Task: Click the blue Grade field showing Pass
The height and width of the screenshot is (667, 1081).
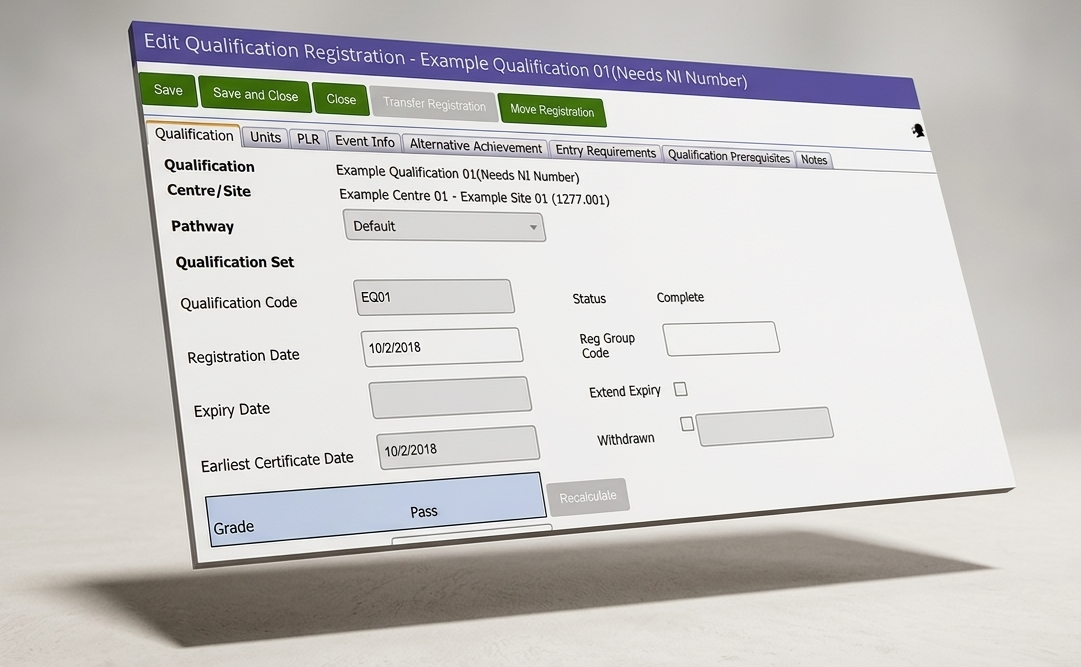Action: coord(377,511)
